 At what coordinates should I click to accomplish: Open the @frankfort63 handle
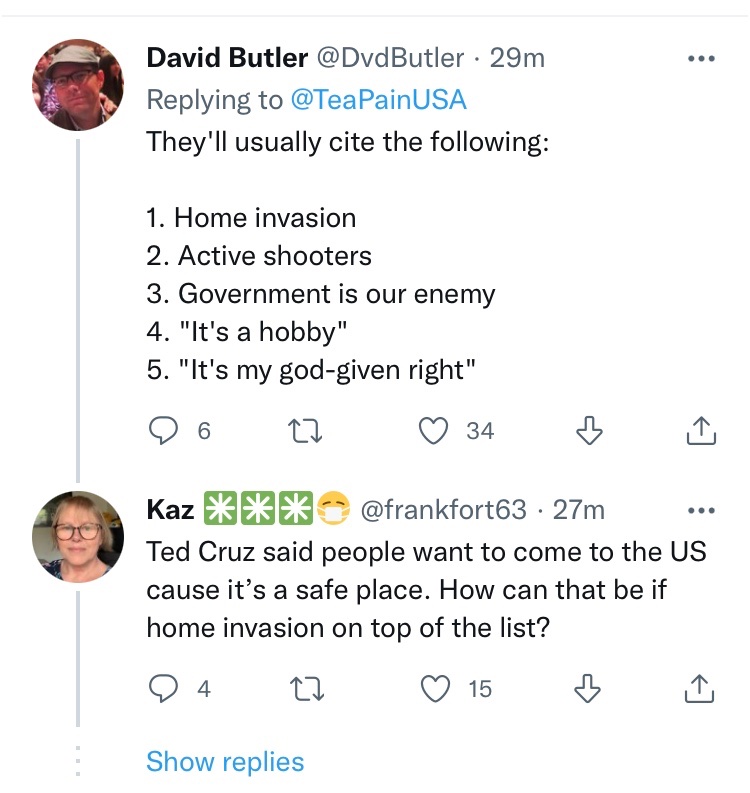pos(442,510)
